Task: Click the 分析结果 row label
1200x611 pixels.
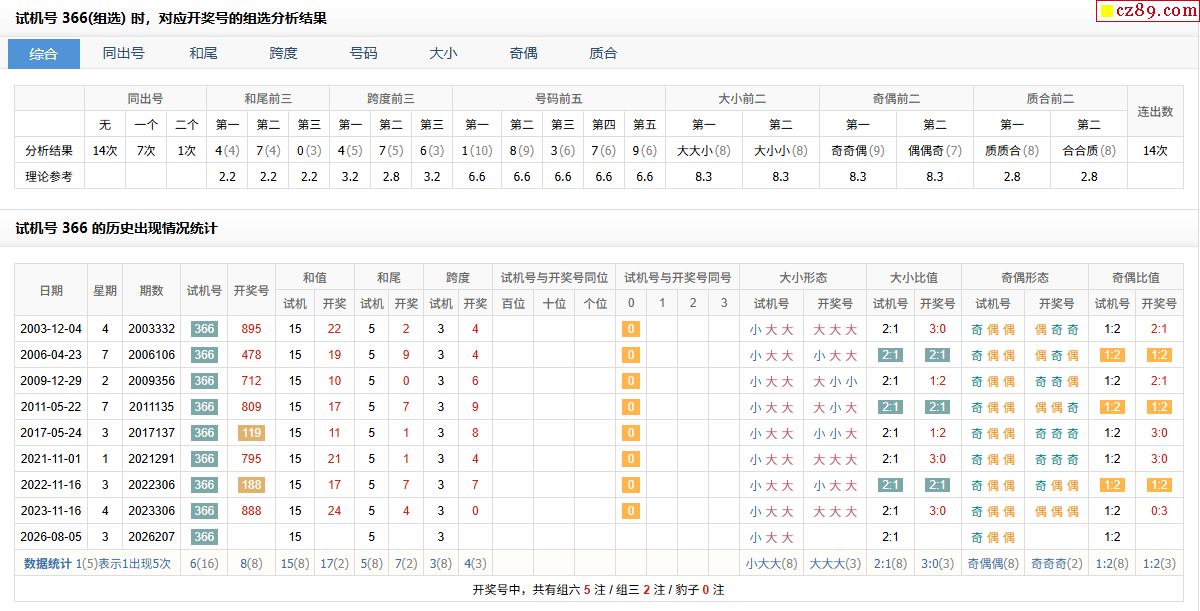Action: 49,151
